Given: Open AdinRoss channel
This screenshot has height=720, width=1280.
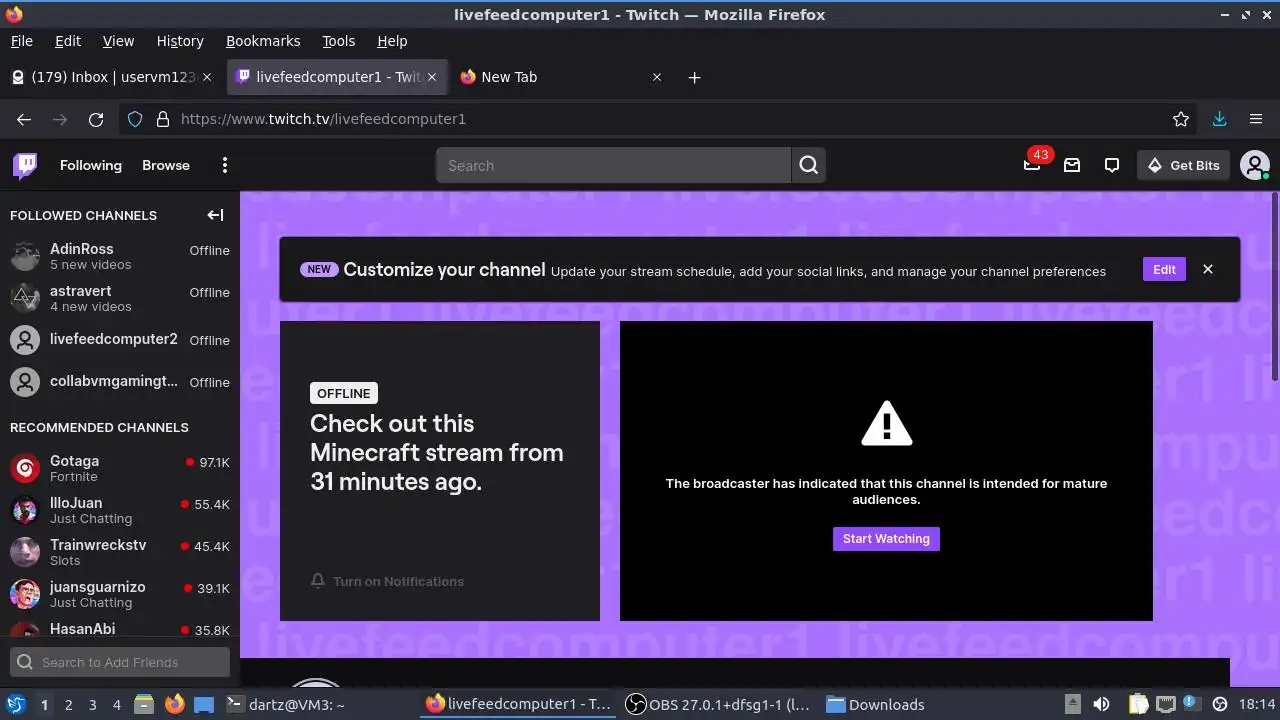Looking at the screenshot, I should 120,256.
